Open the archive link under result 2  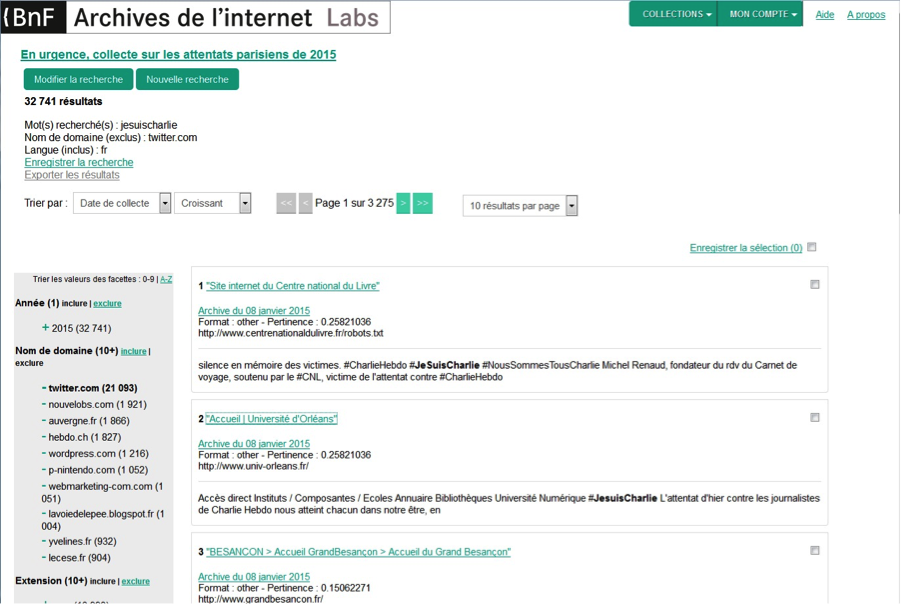[x=254, y=444]
